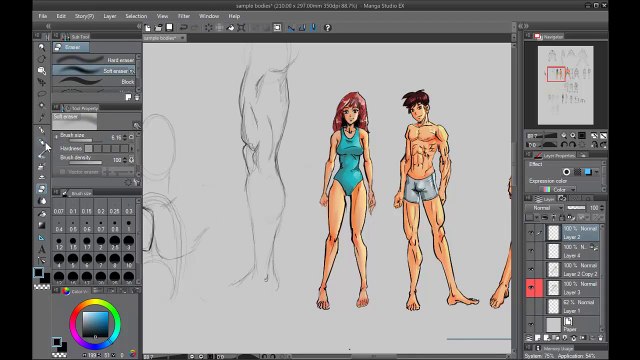Viewport: 640px width, 360px height.
Task: Select the Ruler tool in toolbox
Action: [x=42, y=238]
